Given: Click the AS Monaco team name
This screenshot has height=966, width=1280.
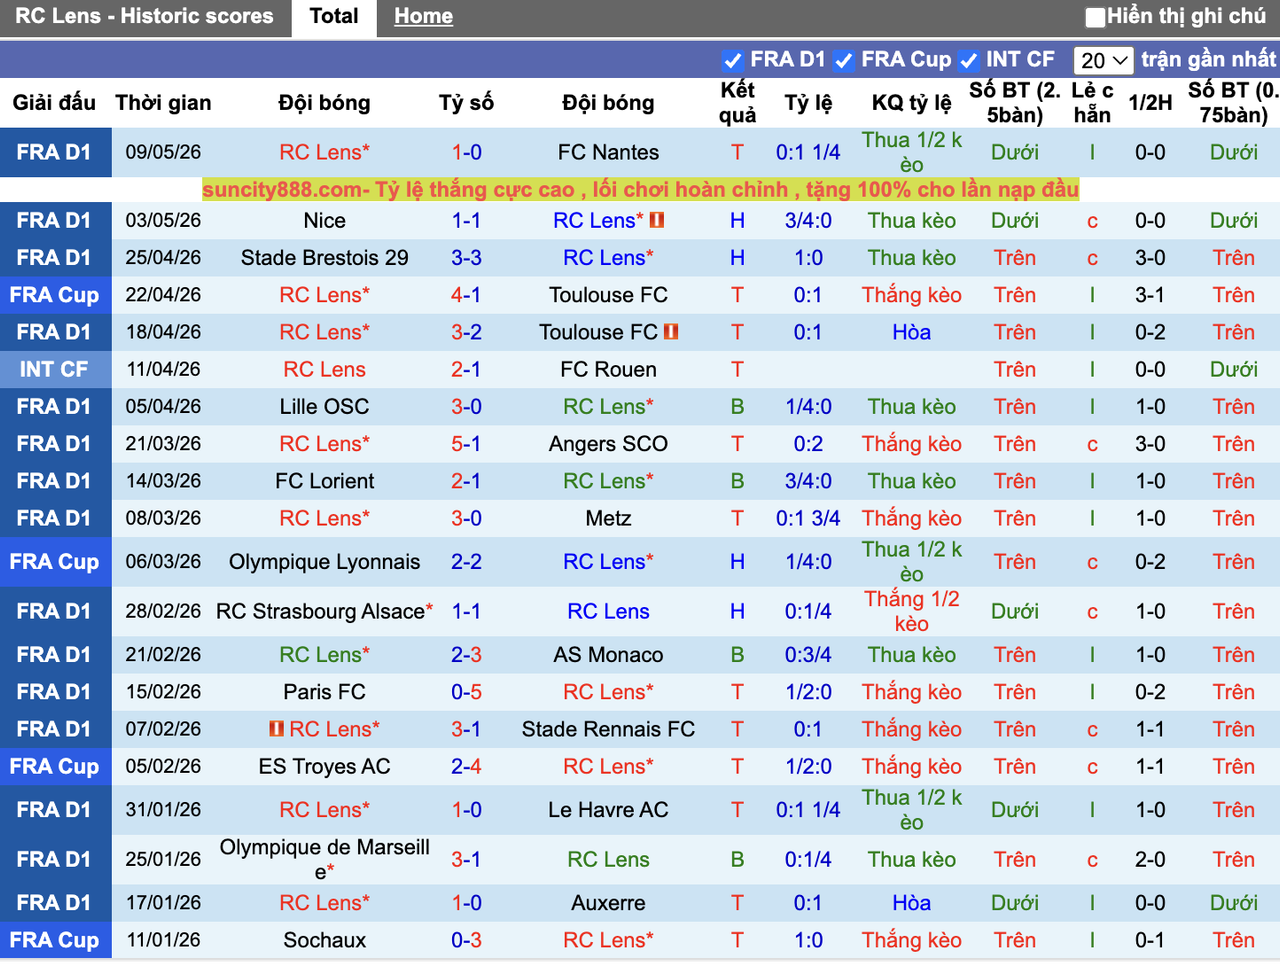Looking at the screenshot, I should [608, 655].
